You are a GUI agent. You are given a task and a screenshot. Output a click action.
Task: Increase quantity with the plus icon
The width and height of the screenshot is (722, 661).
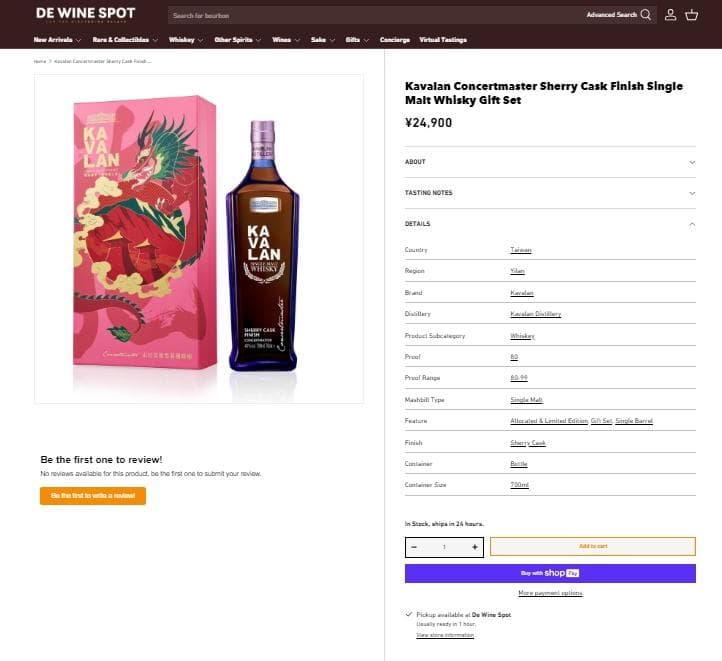pos(475,547)
